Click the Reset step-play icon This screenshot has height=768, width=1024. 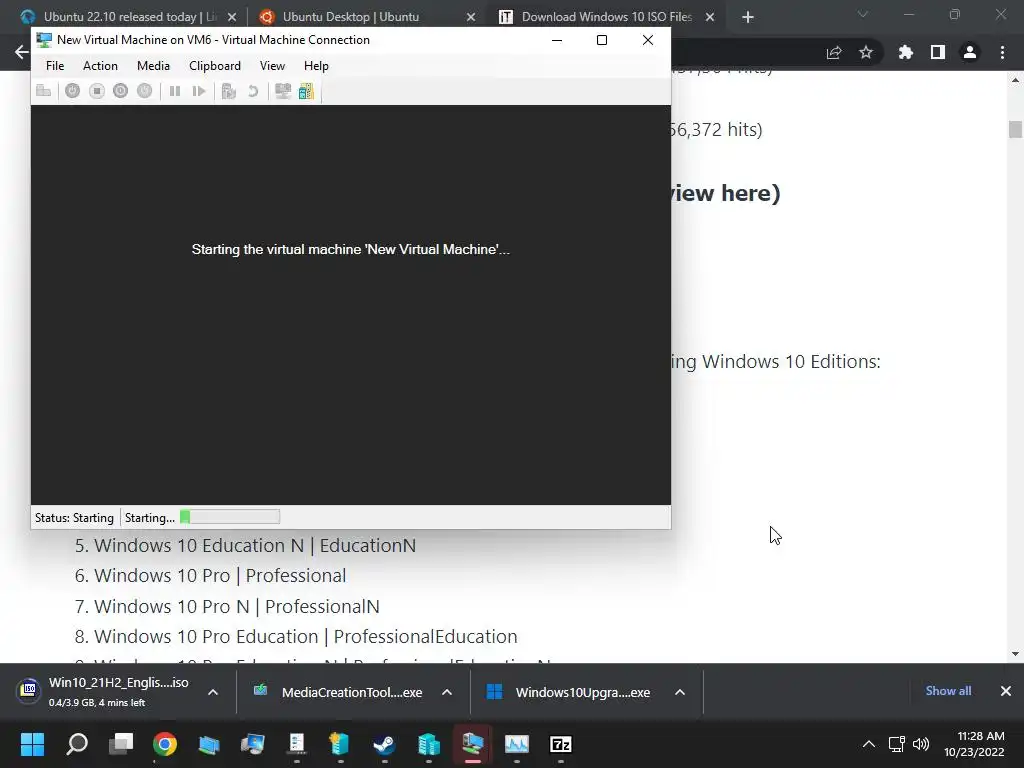[x=199, y=91]
